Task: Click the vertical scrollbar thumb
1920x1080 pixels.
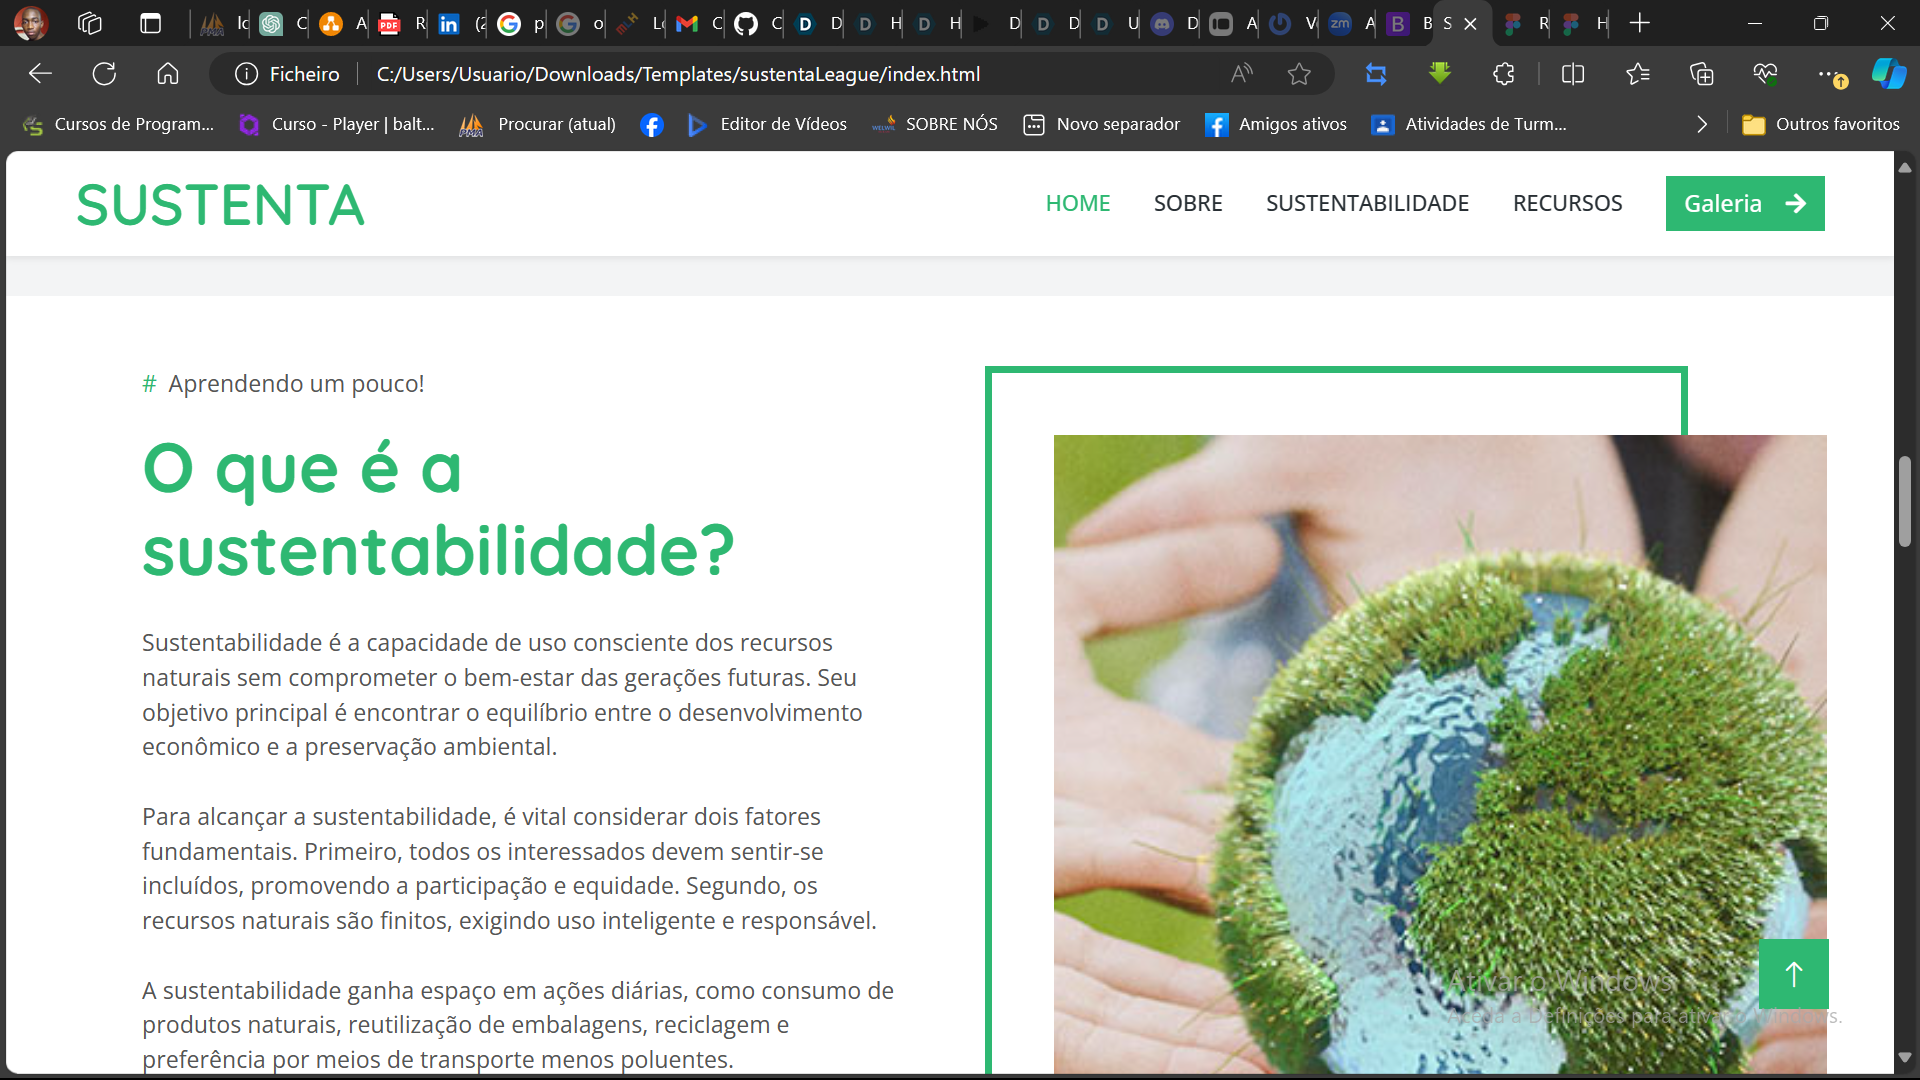Action: (1904, 502)
